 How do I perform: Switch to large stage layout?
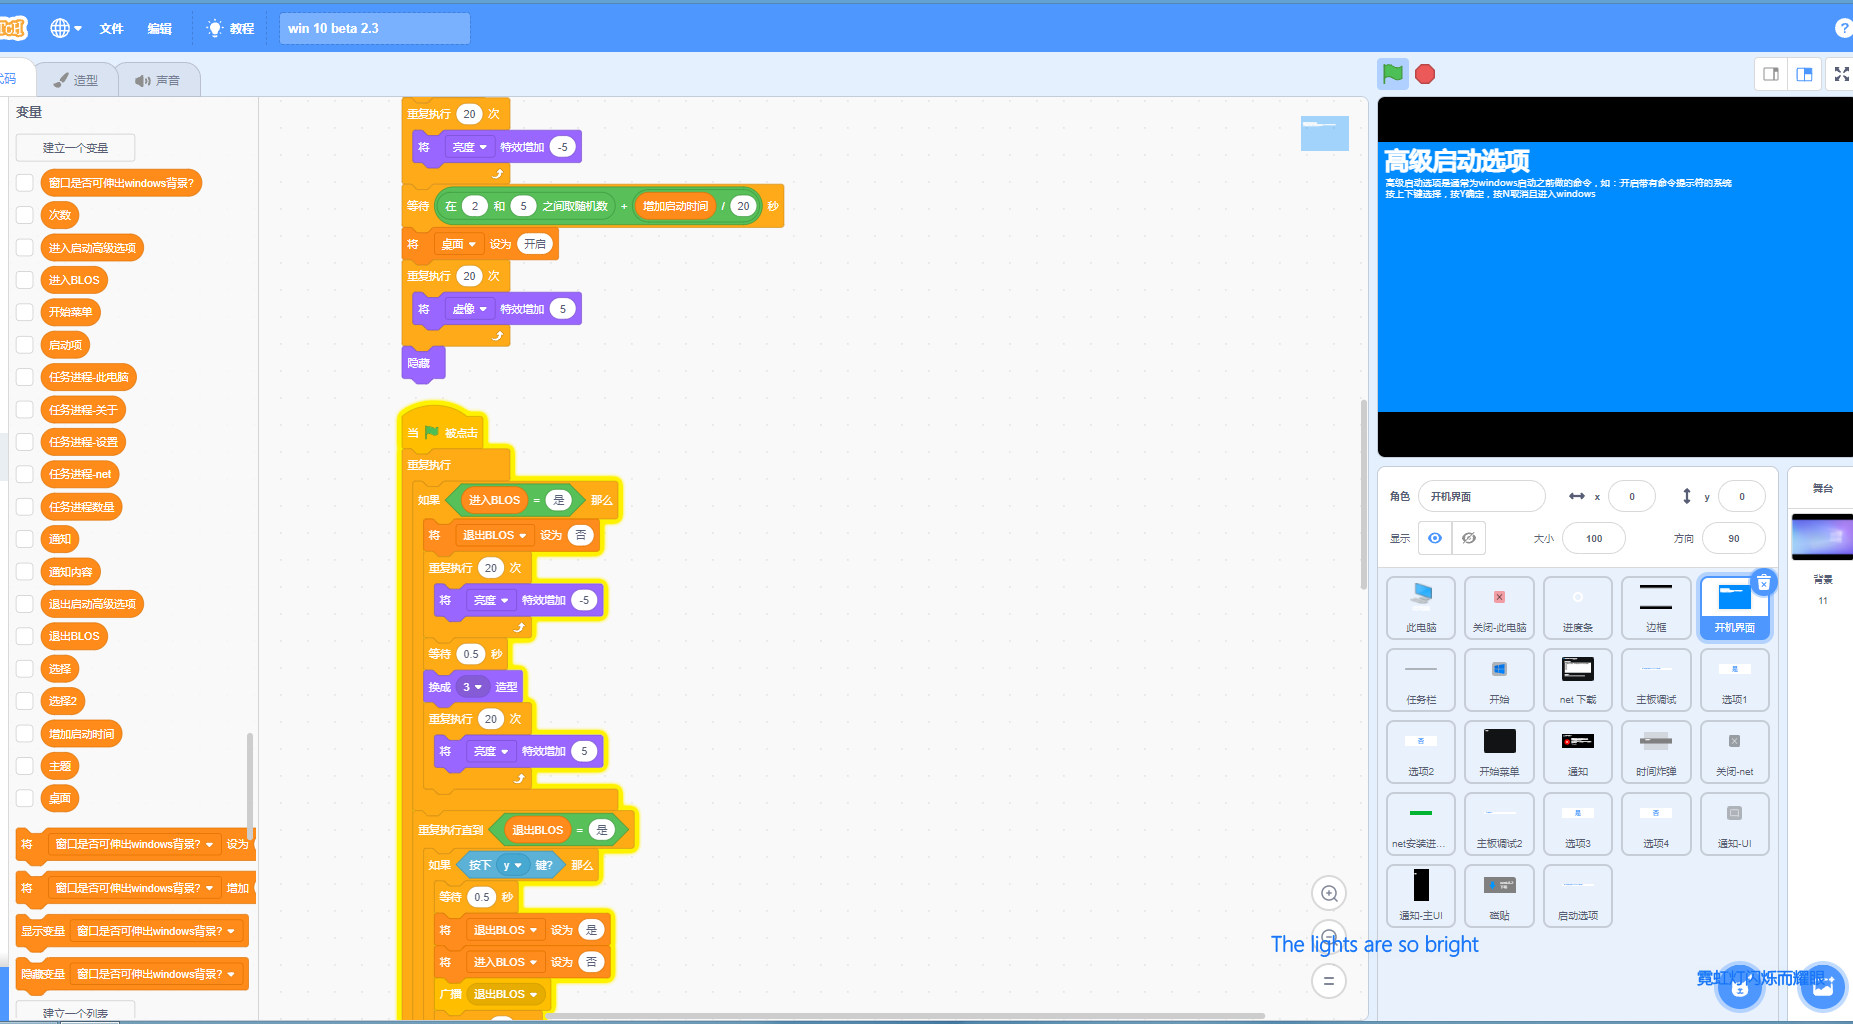pos(1805,74)
